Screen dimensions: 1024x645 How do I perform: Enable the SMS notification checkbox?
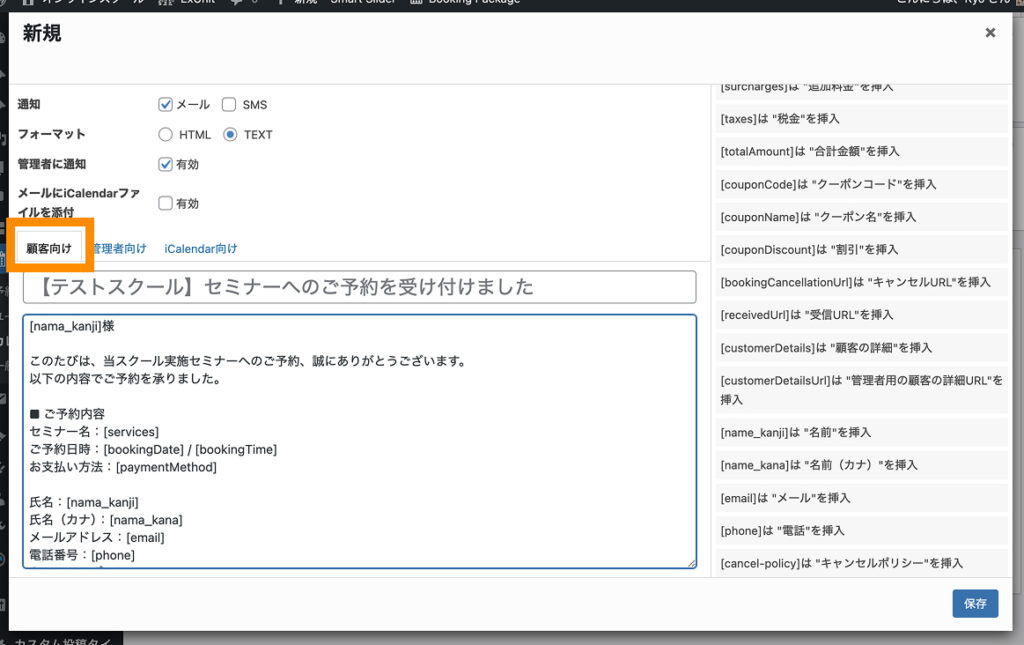coord(229,104)
